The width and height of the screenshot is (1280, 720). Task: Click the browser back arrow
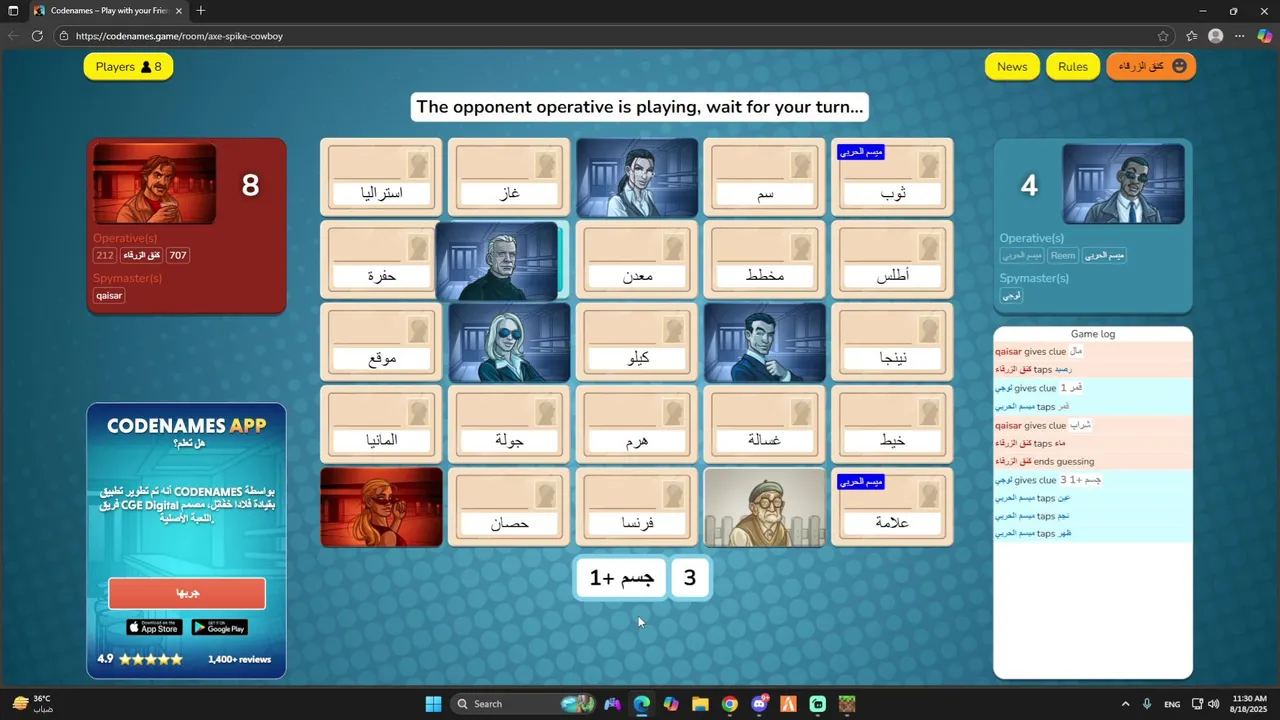(13, 36)
